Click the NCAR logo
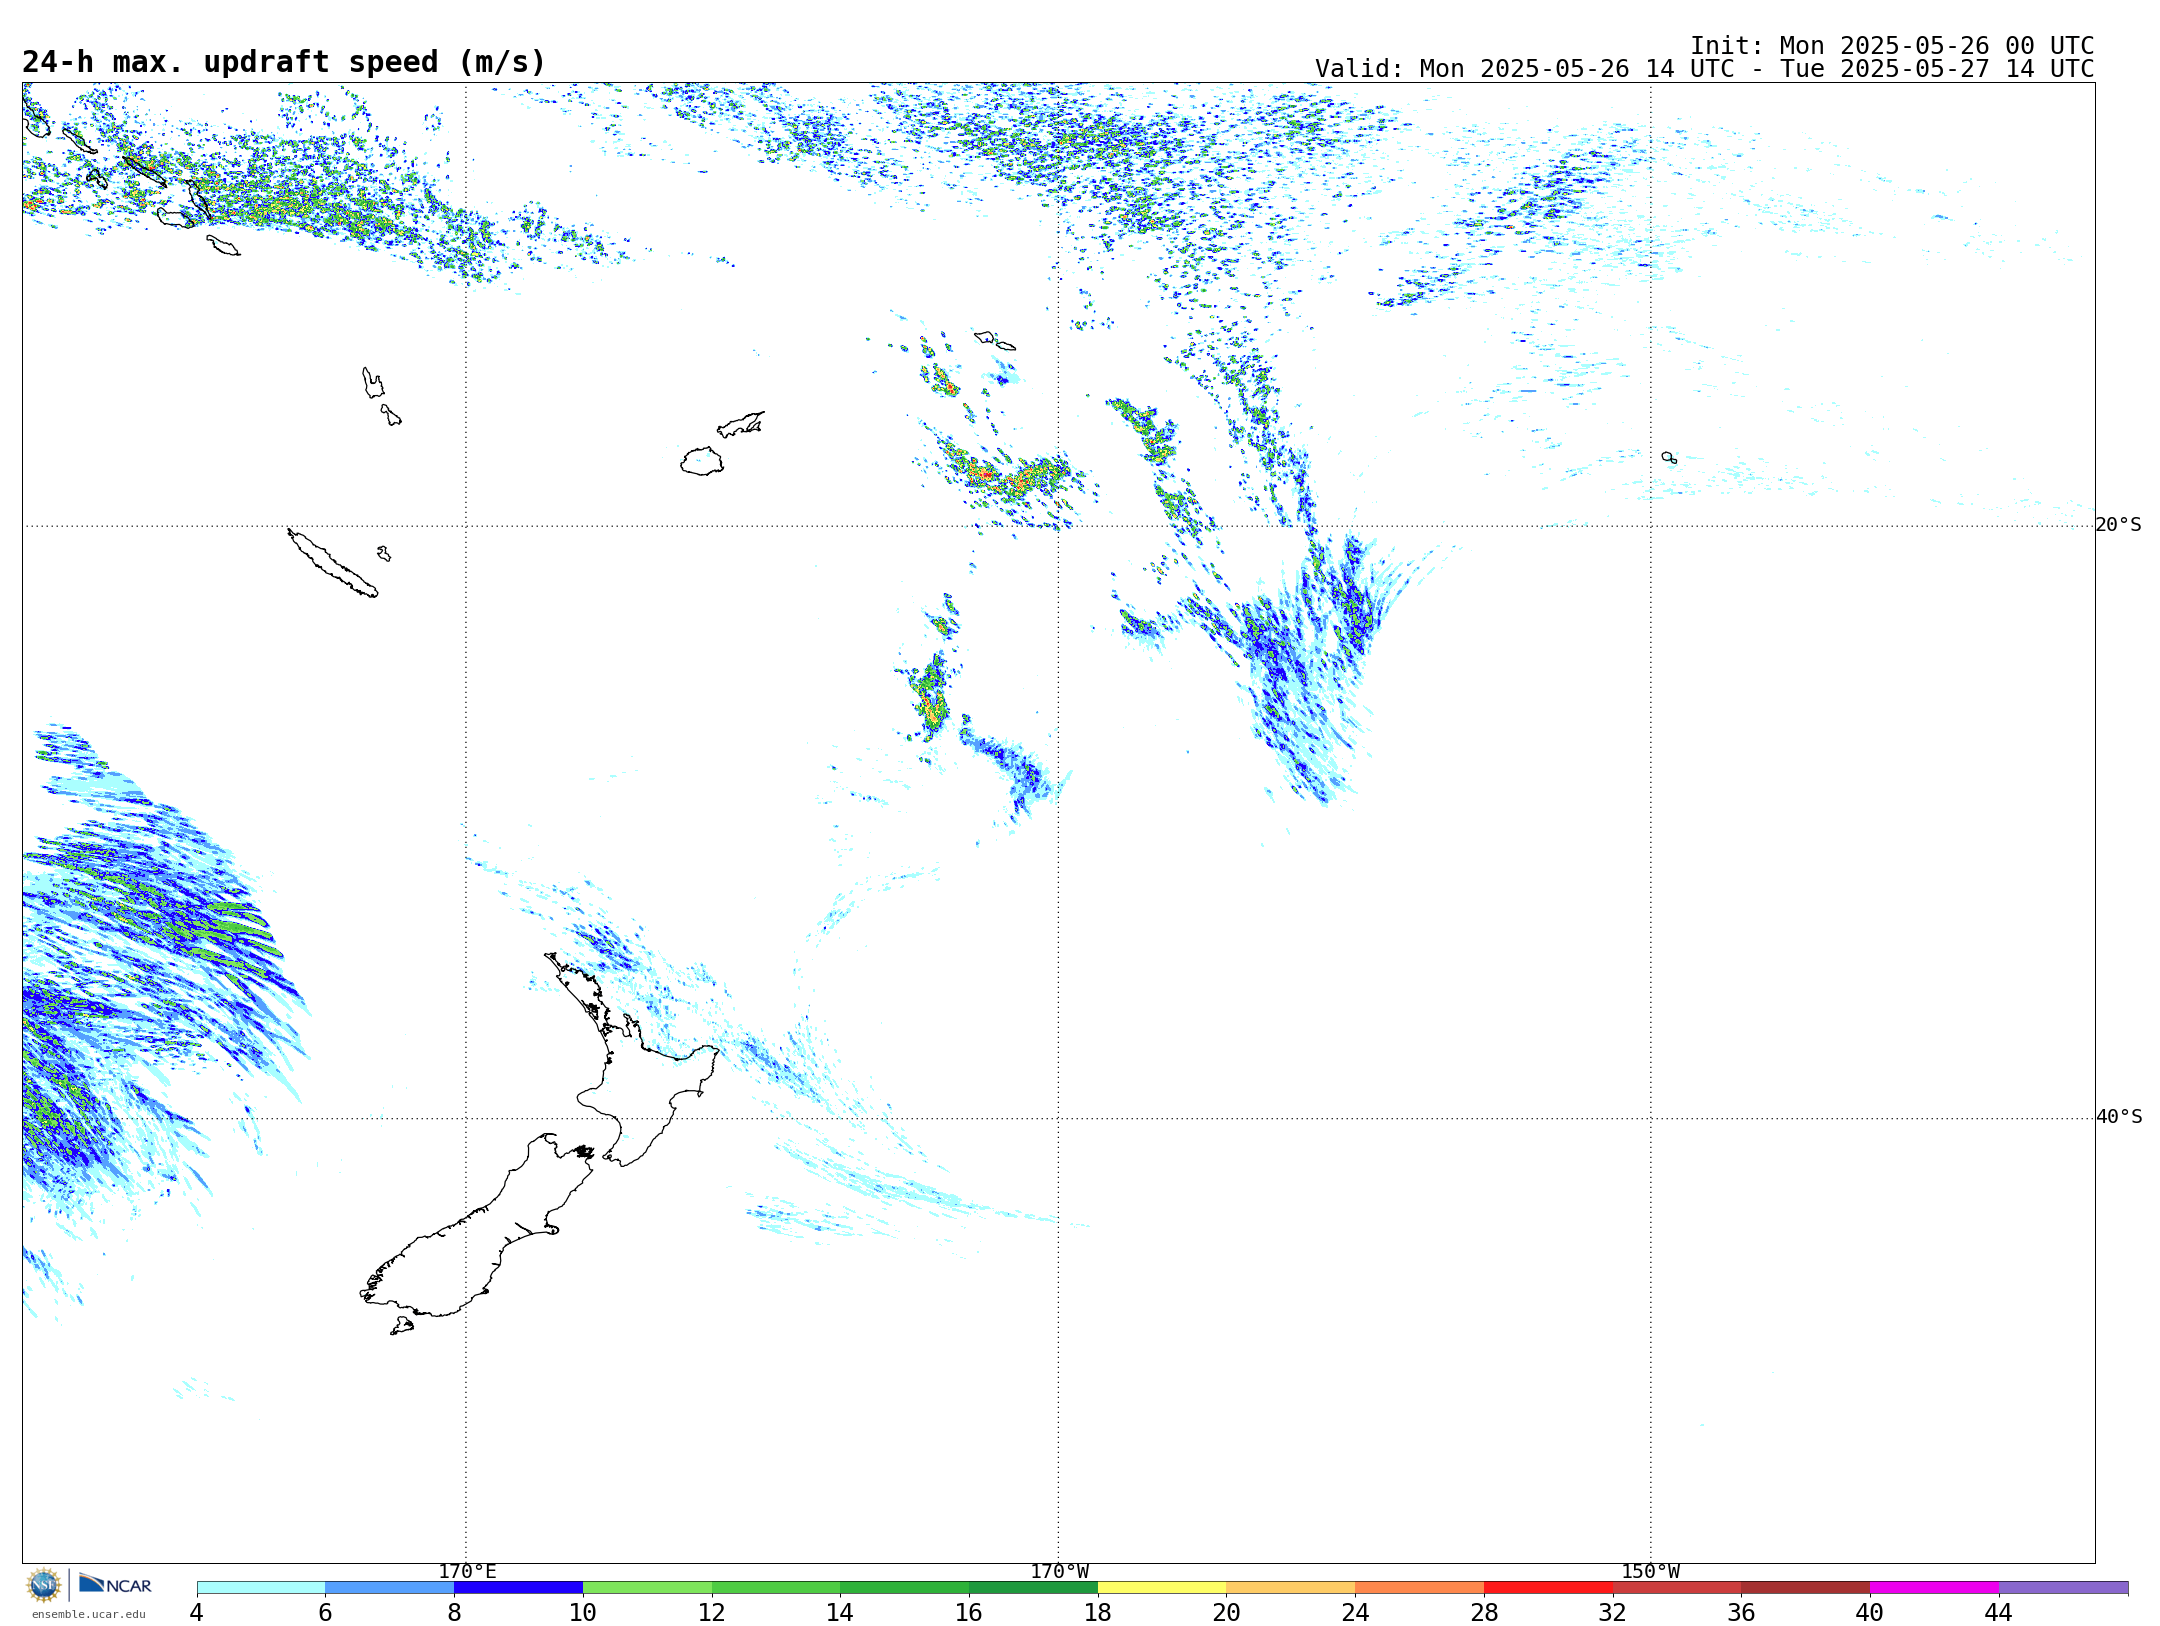2160x1626 pixels. (115, 1584)
